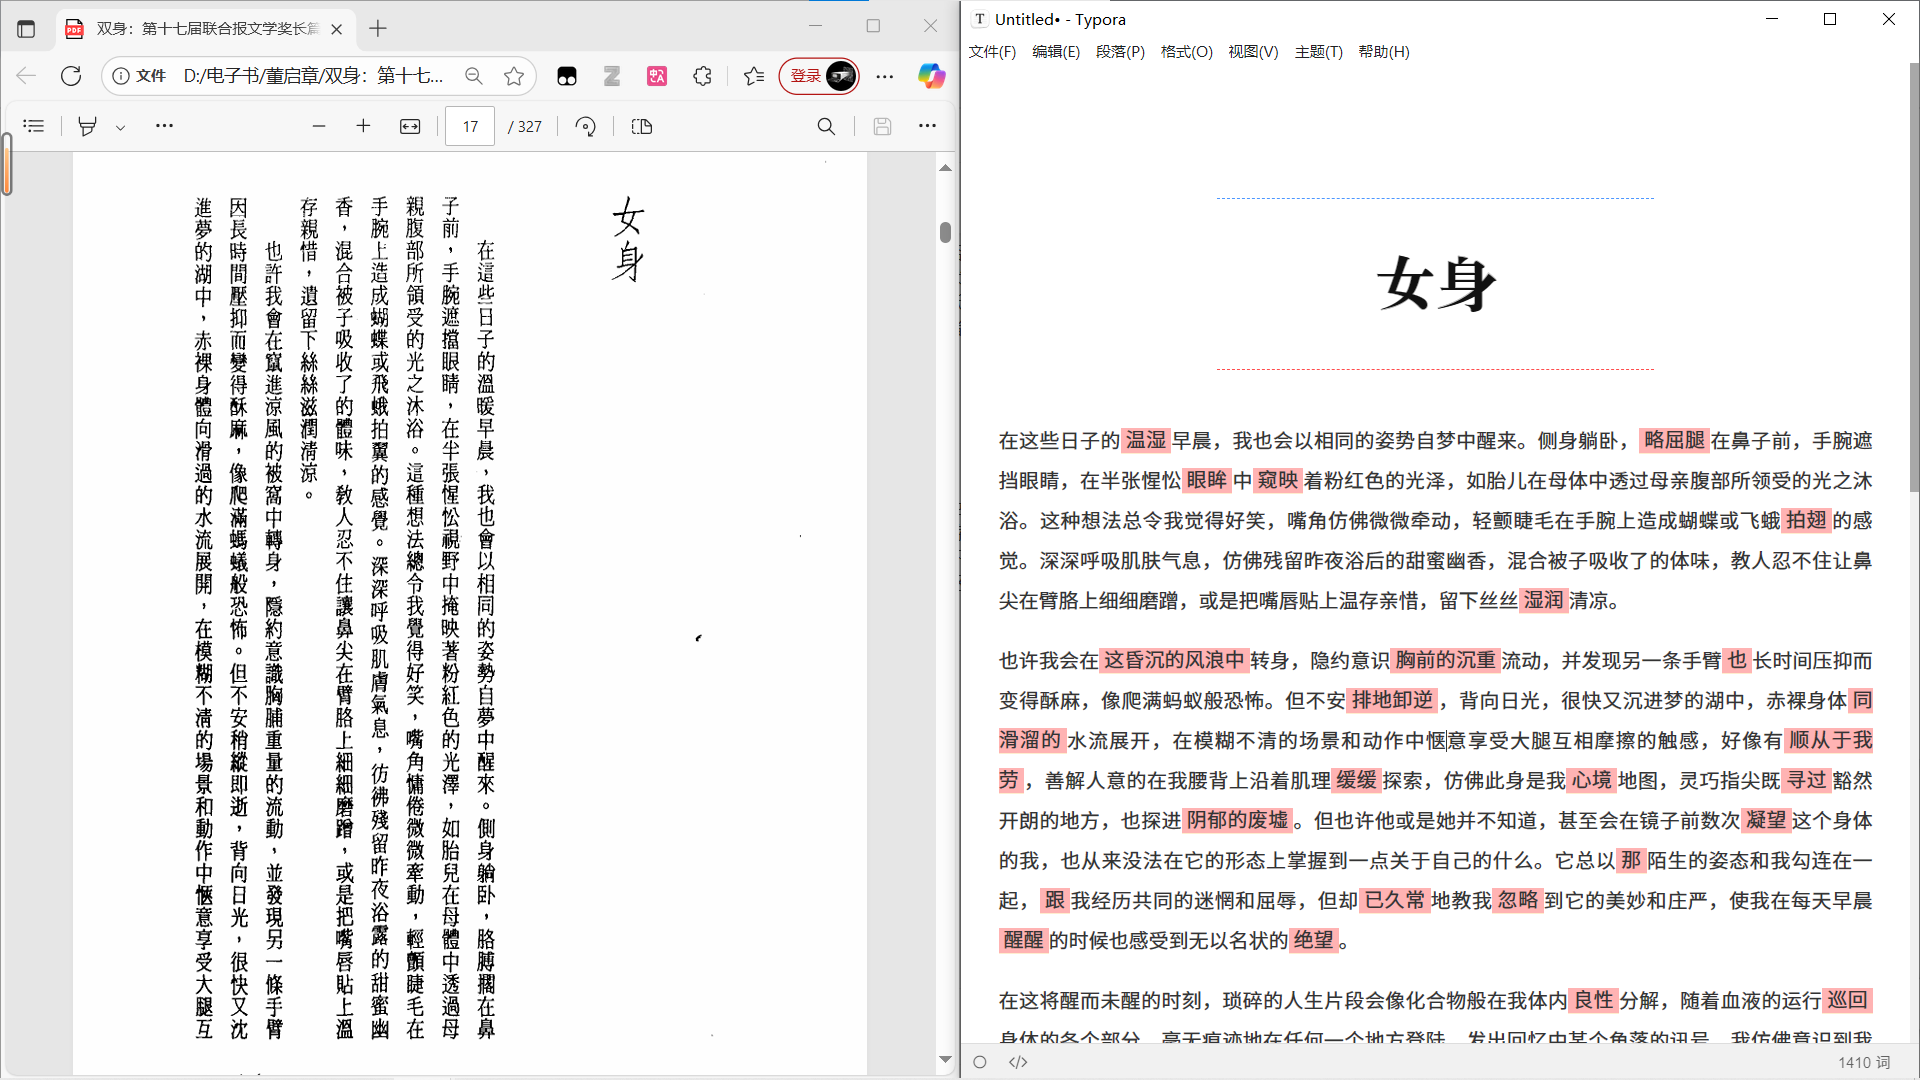Search within the PDF document
The image size is (1920, 1080).
(826, 126)
